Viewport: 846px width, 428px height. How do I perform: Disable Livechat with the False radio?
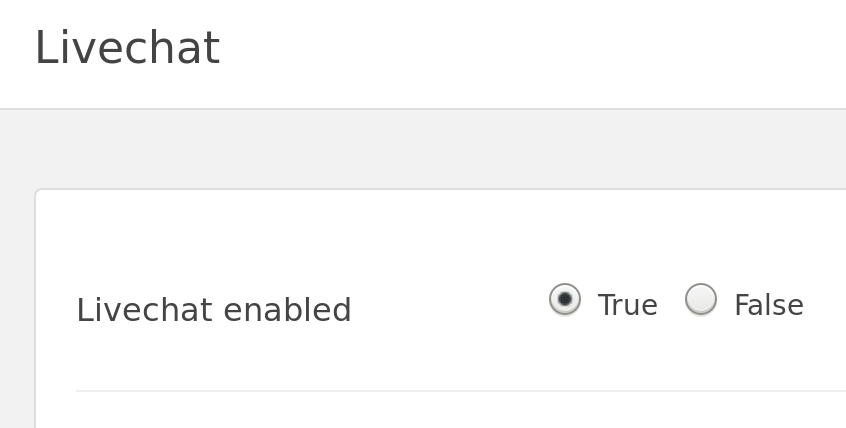point(701,299)
